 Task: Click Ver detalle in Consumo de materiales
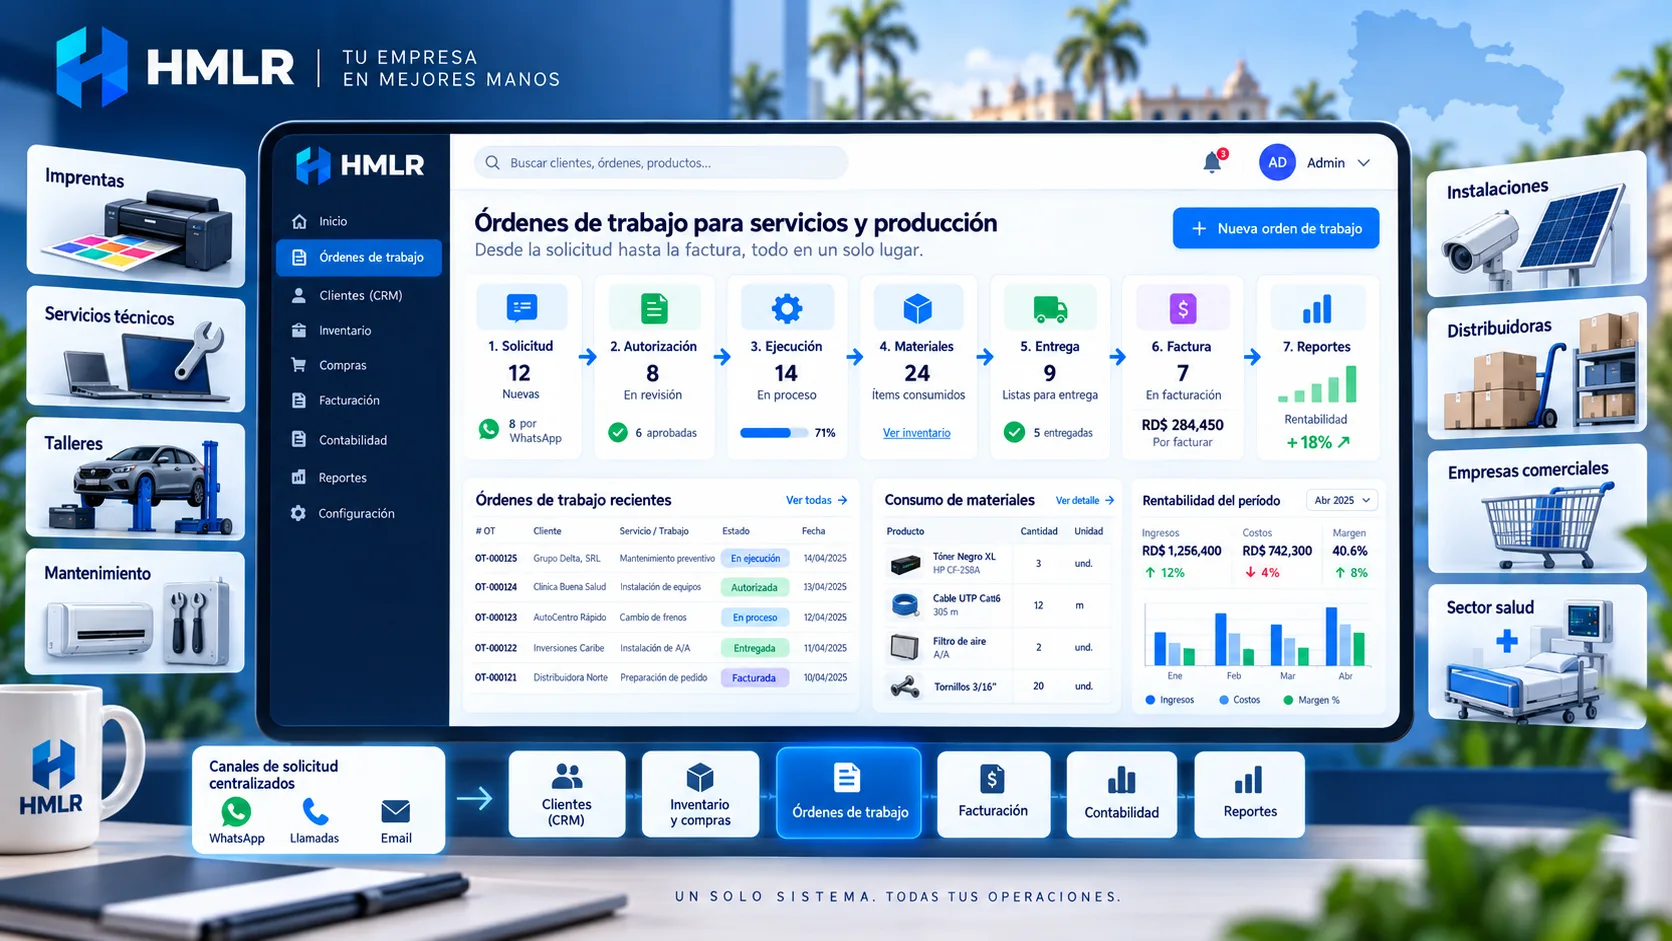pyautogui.click(x=1084, y=500)
